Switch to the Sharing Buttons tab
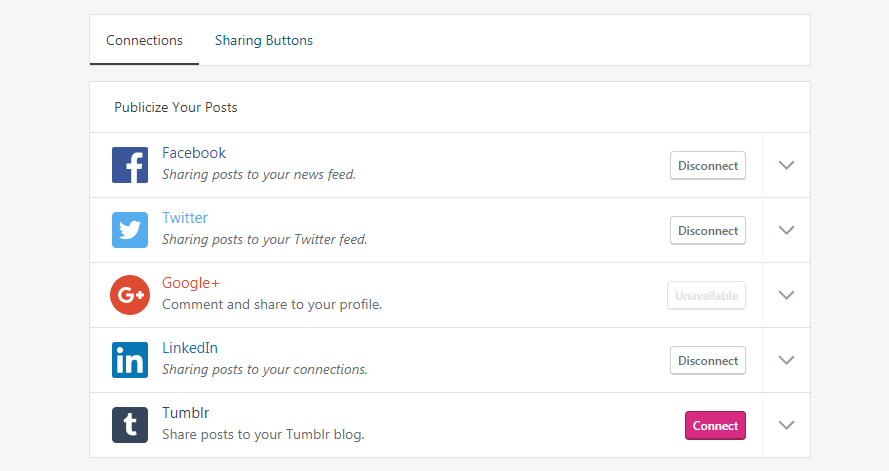 (x=264, y=41)
